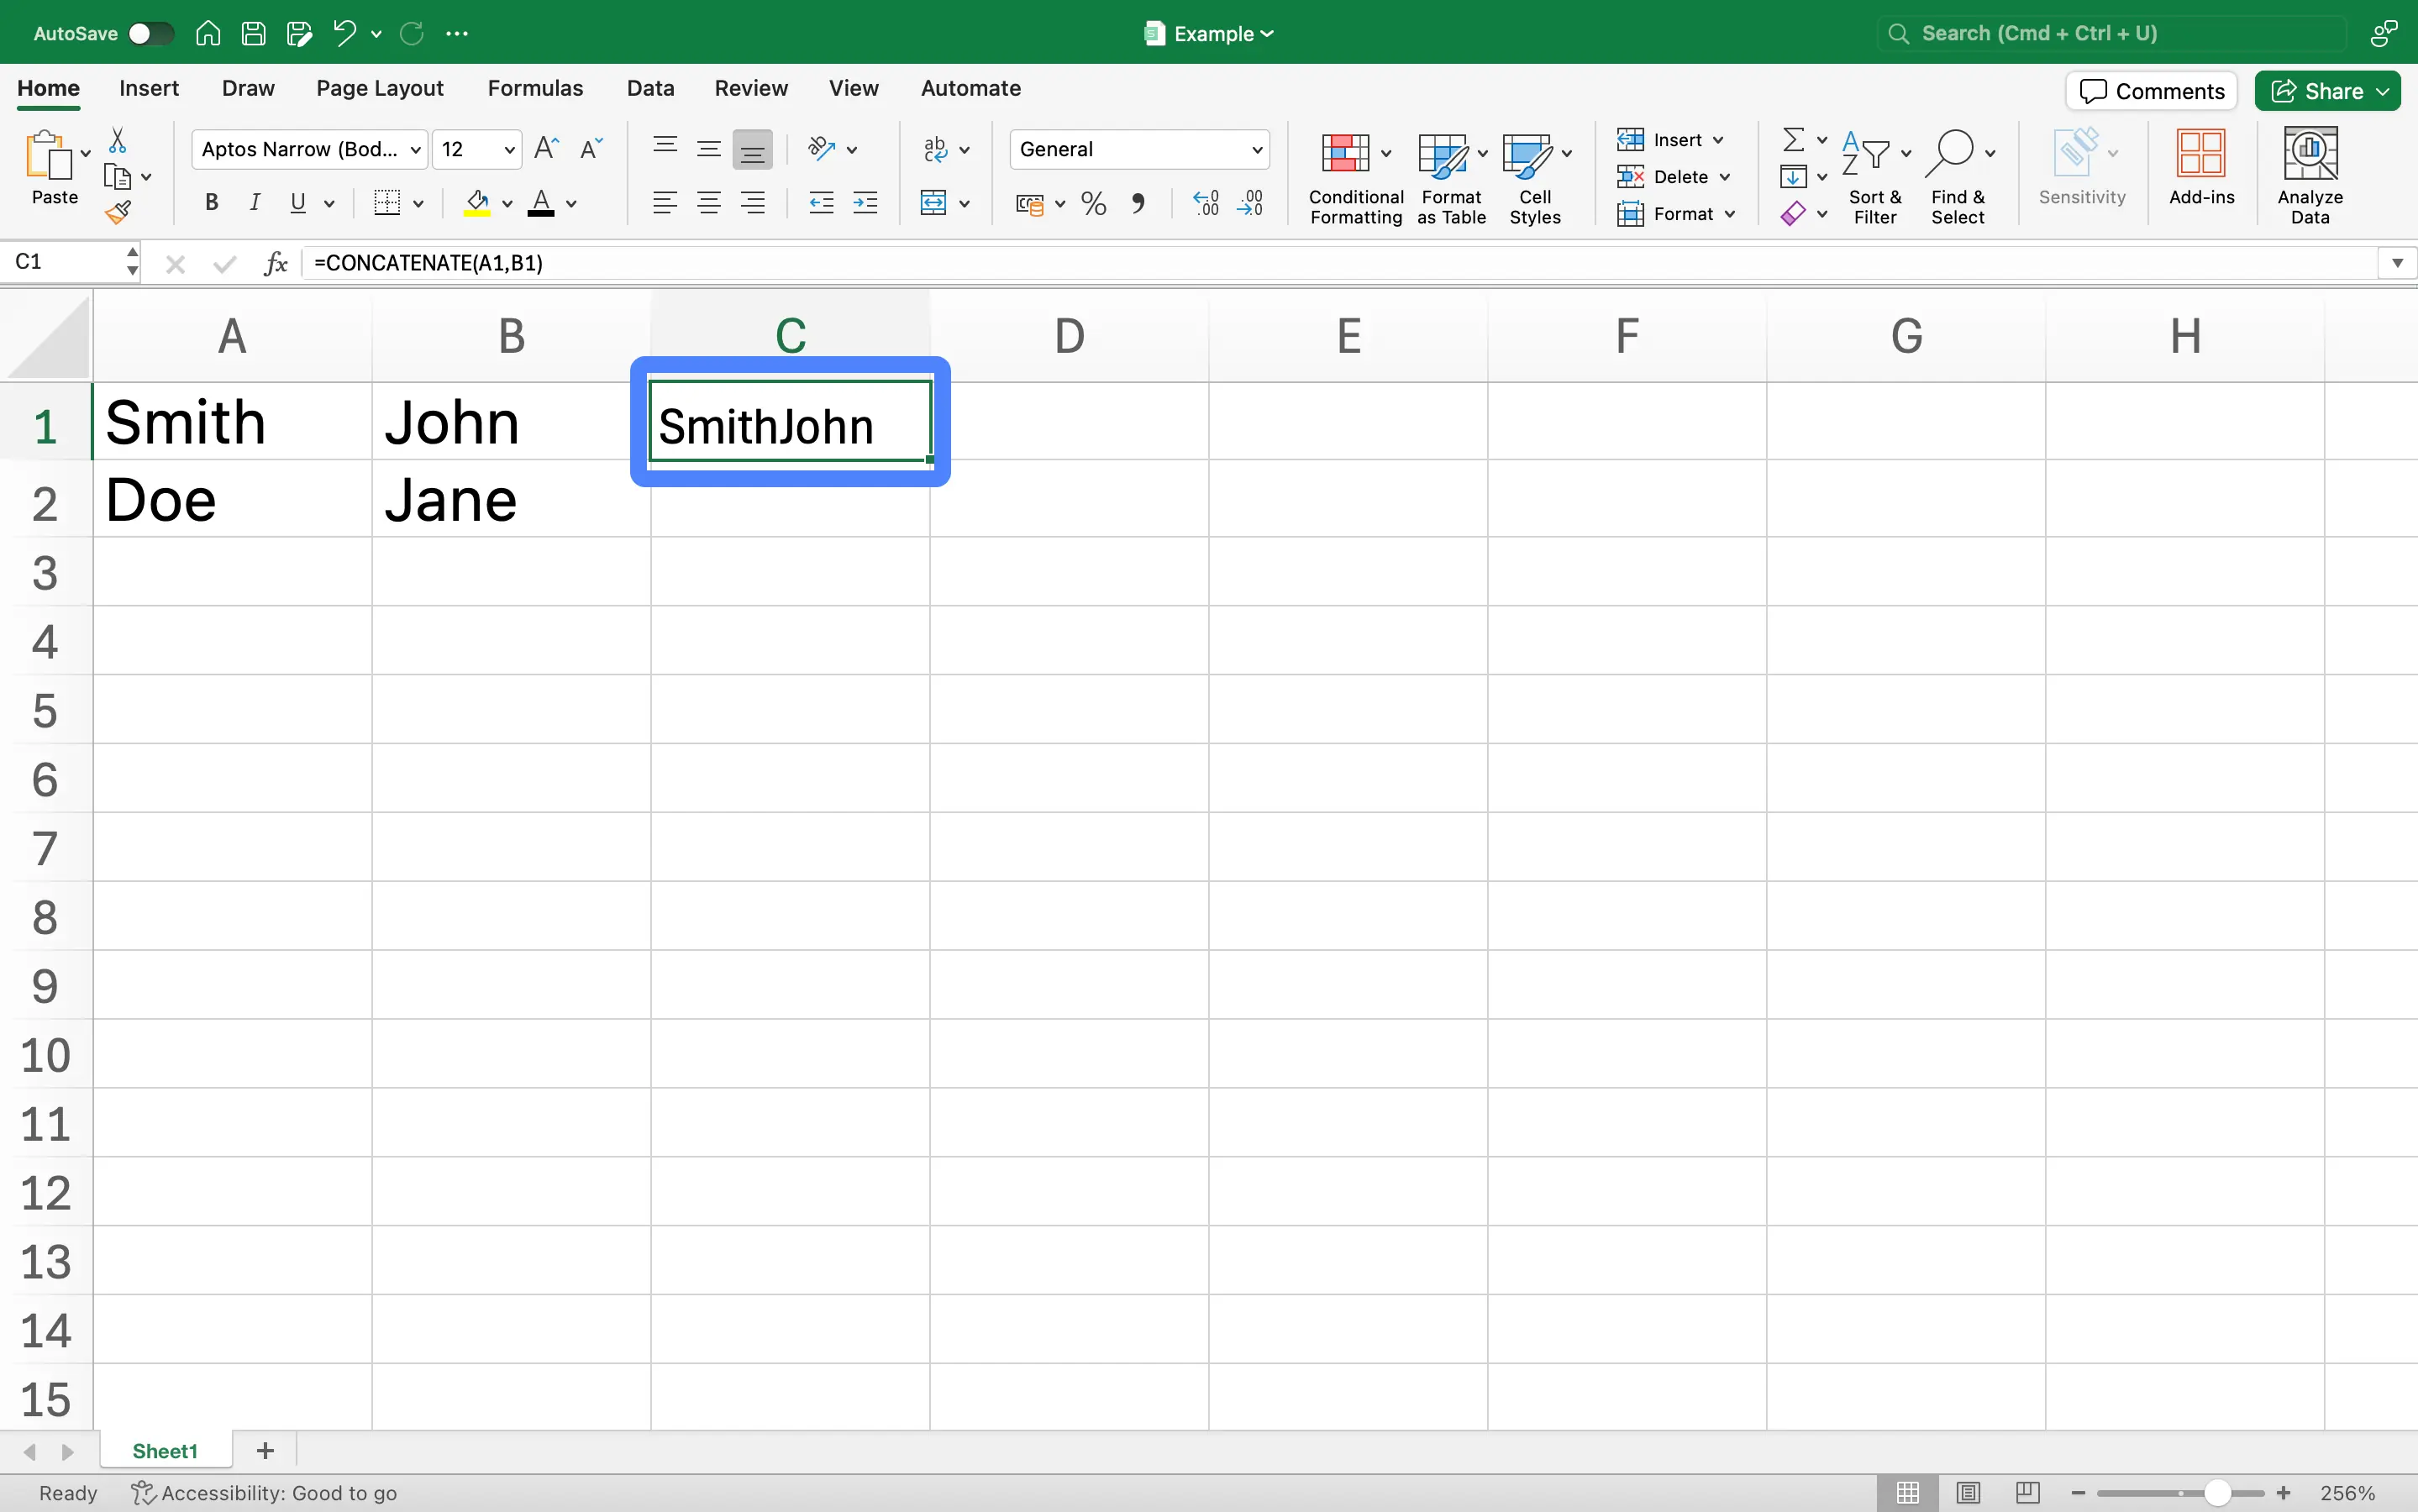
Task: Click the Decrease Decimal icon
Action: tap(1250, 204)
